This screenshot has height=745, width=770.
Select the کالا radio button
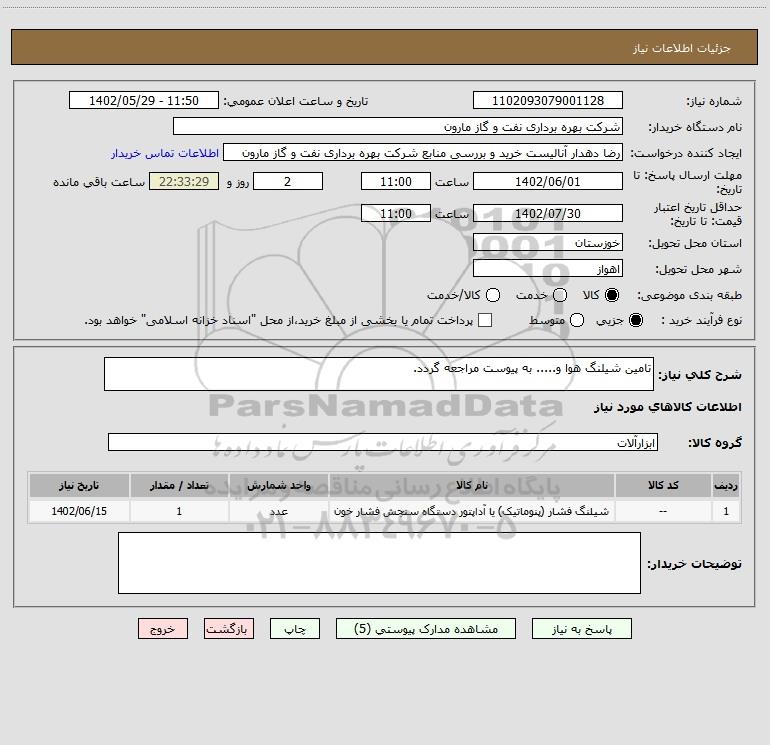[x=612, y=295]
